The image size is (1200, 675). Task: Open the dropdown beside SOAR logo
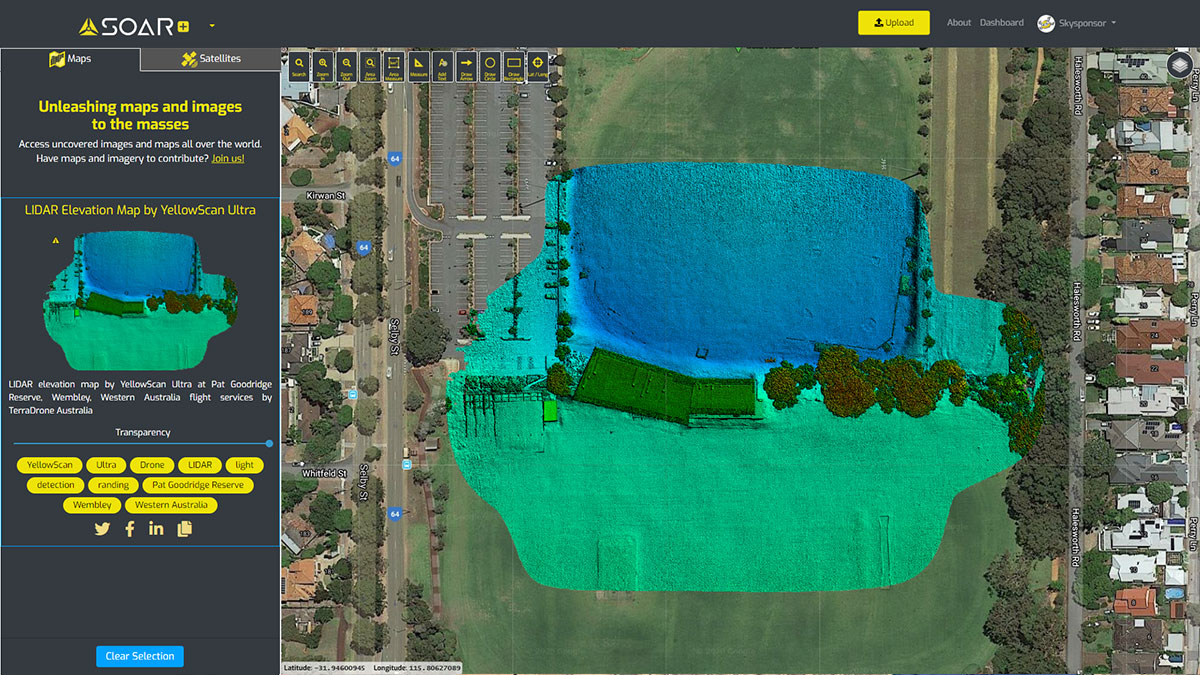click(x=212, y=25)
